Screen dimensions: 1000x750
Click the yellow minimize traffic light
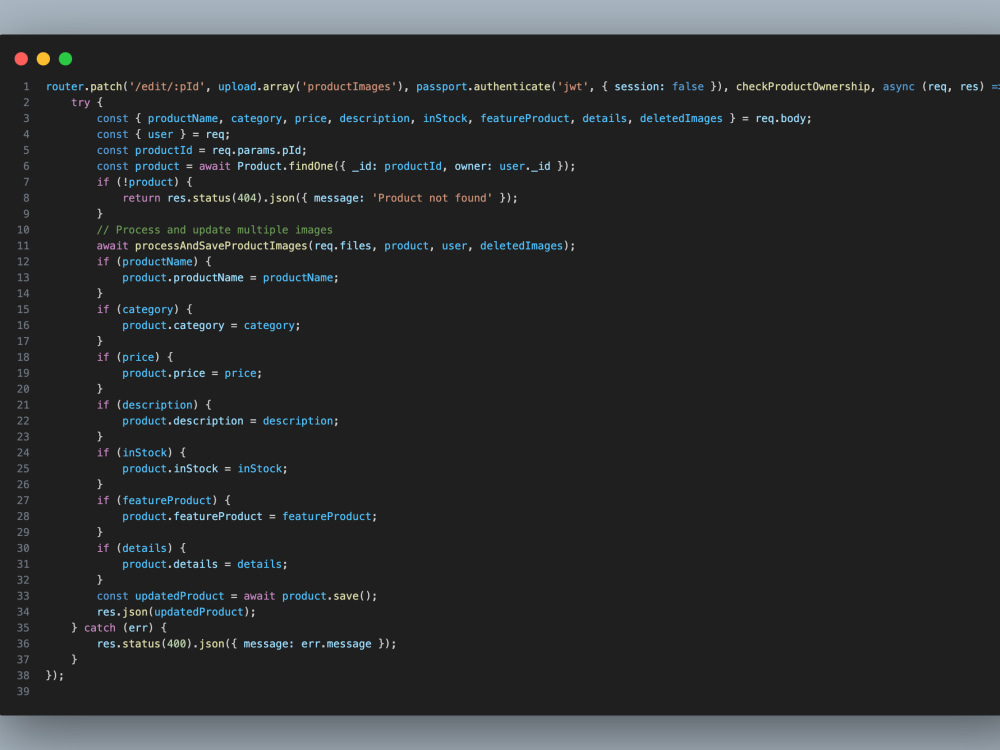[43, 59]
